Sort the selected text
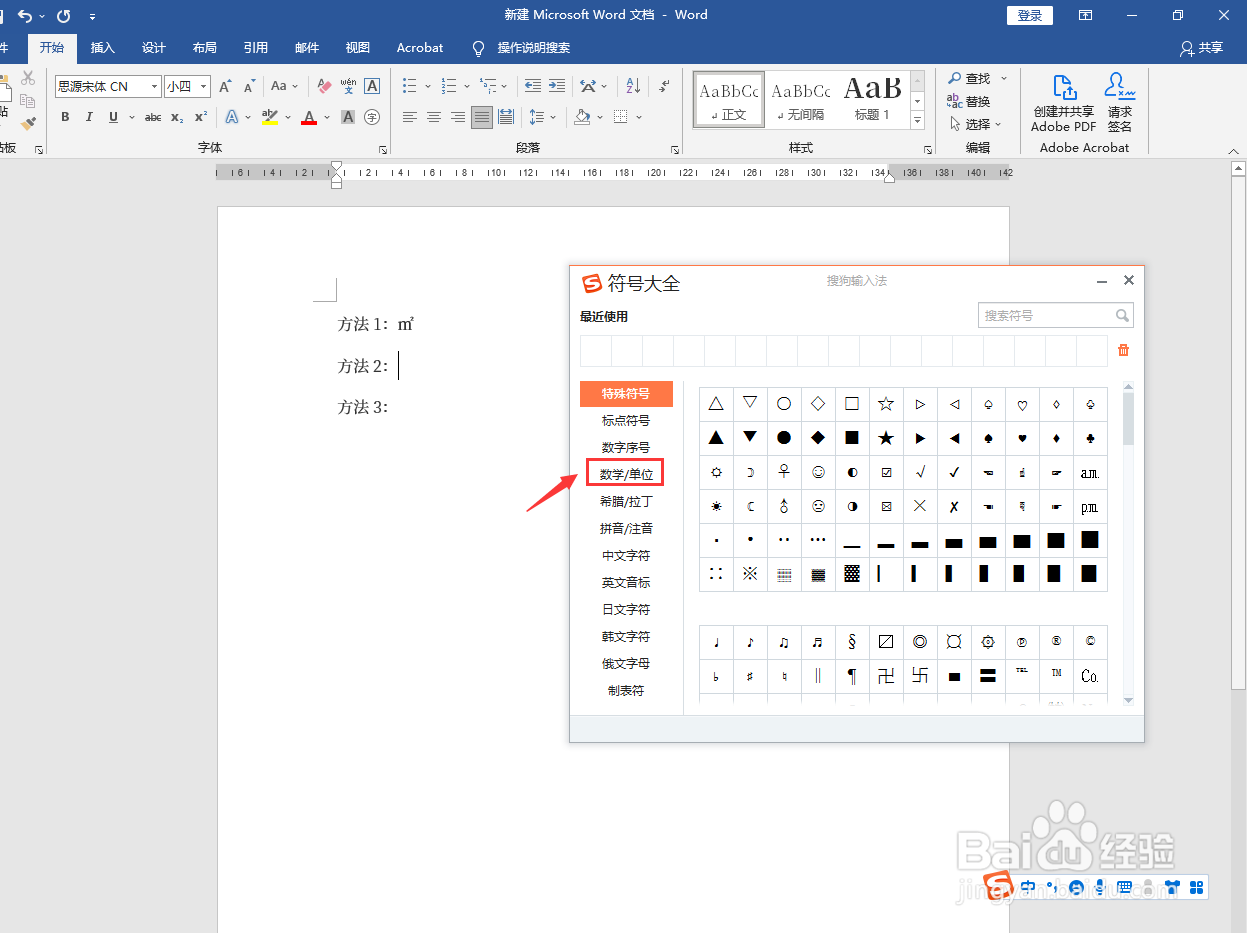 [634, 87]
